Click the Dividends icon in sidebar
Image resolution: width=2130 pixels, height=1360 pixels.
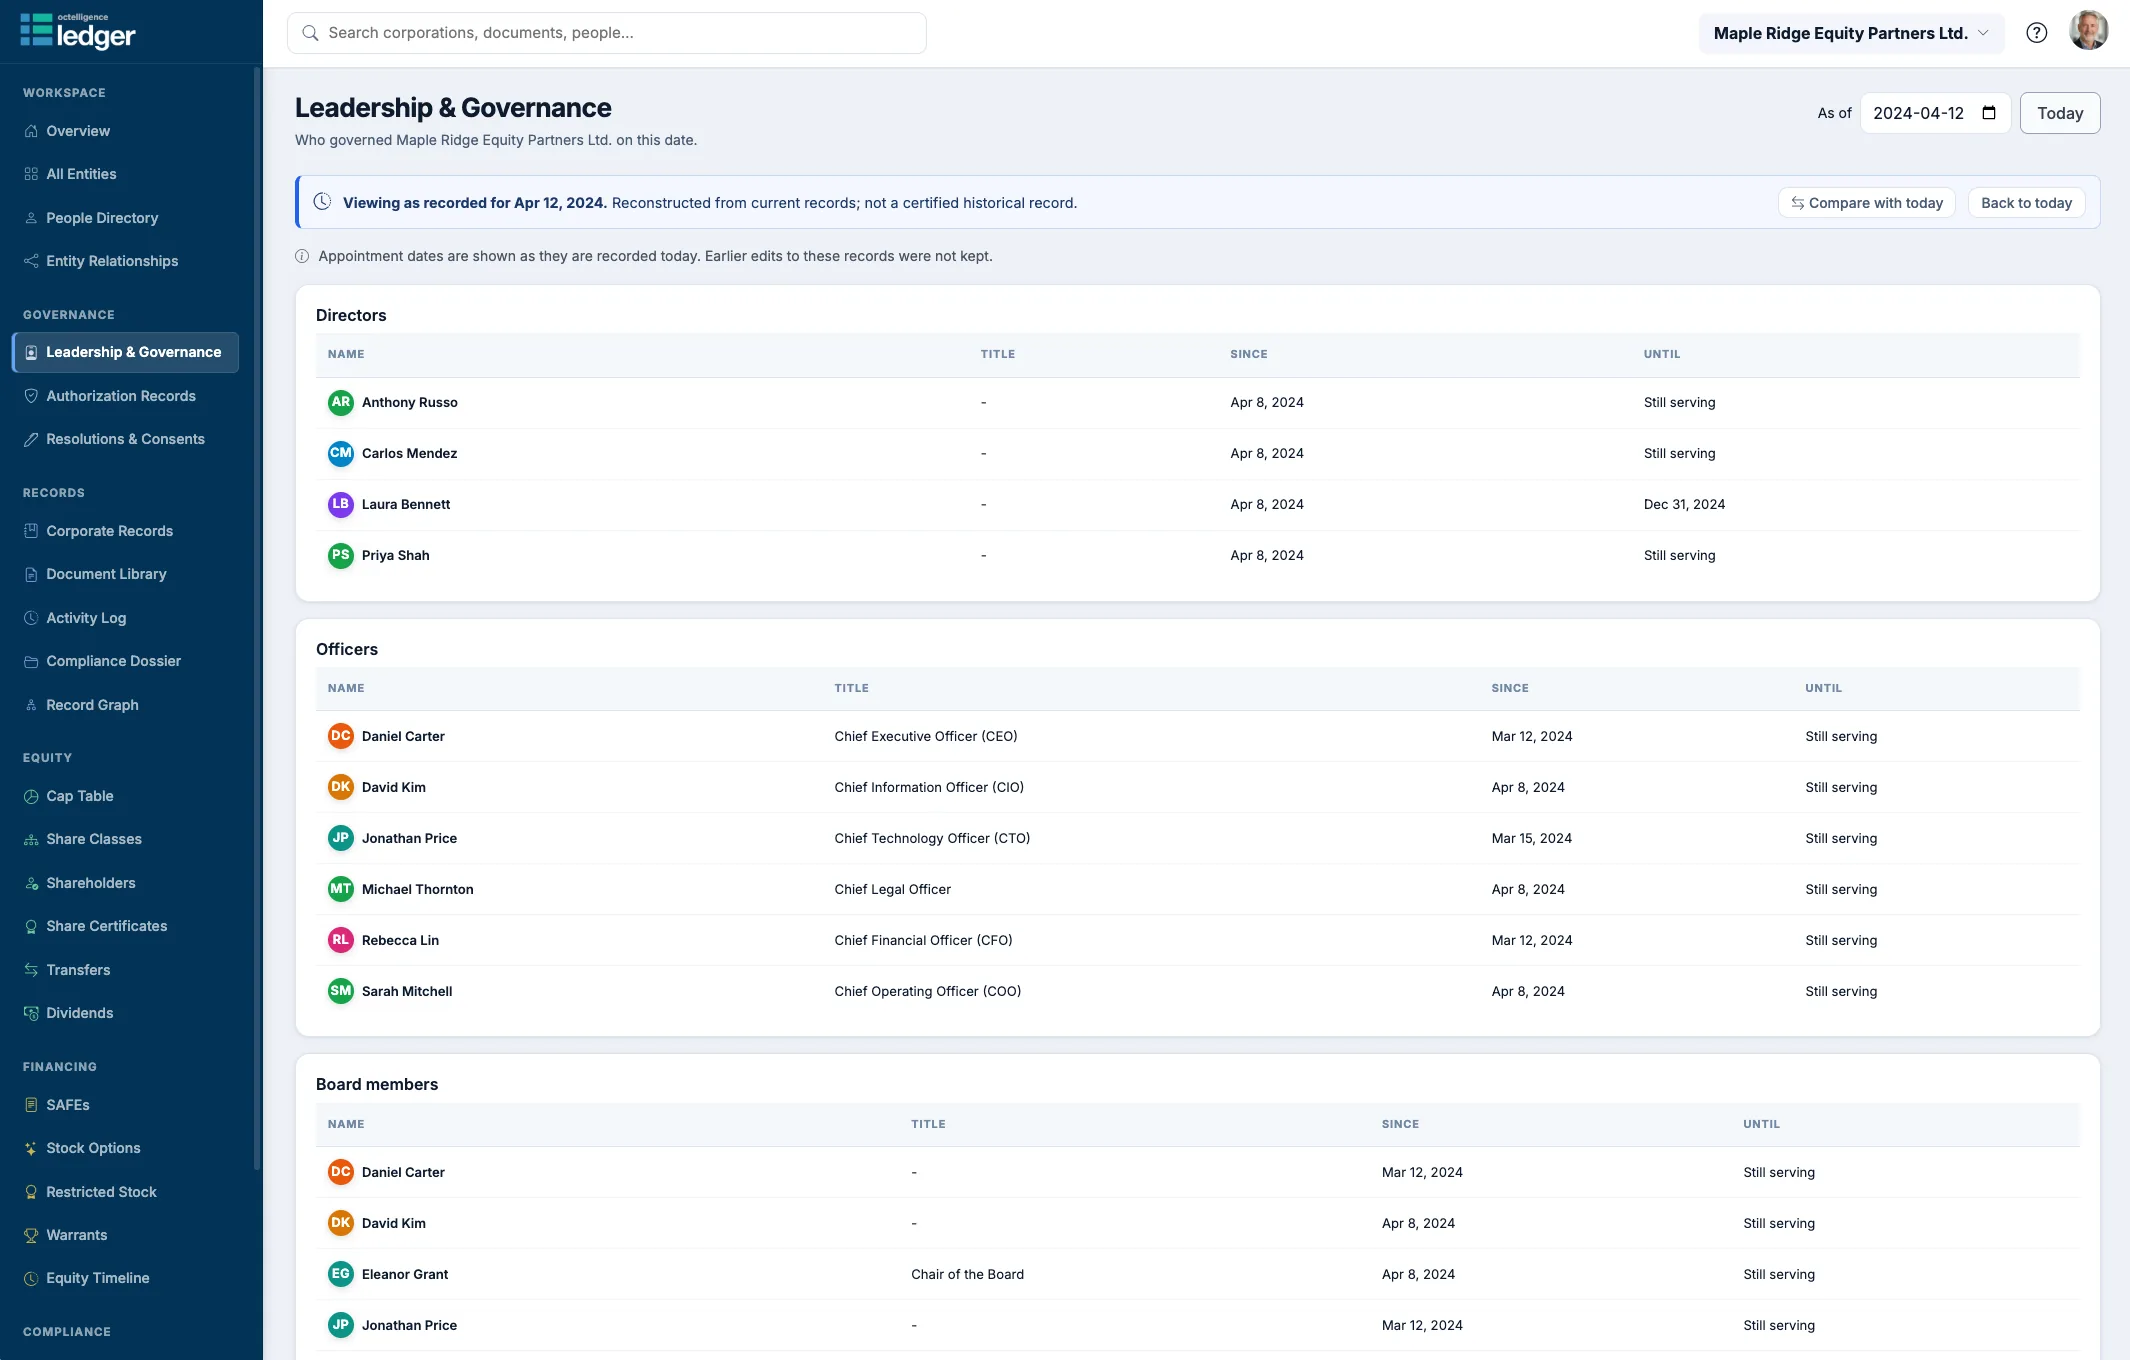point(31,1013)
